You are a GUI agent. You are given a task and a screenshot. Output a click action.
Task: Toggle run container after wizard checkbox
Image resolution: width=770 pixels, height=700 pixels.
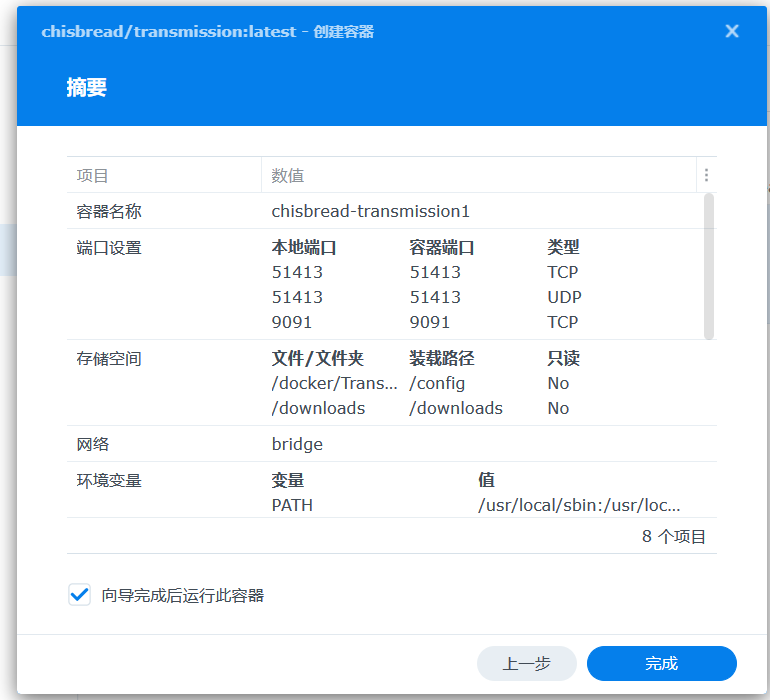pyautogui.click(x=79, y=595)
